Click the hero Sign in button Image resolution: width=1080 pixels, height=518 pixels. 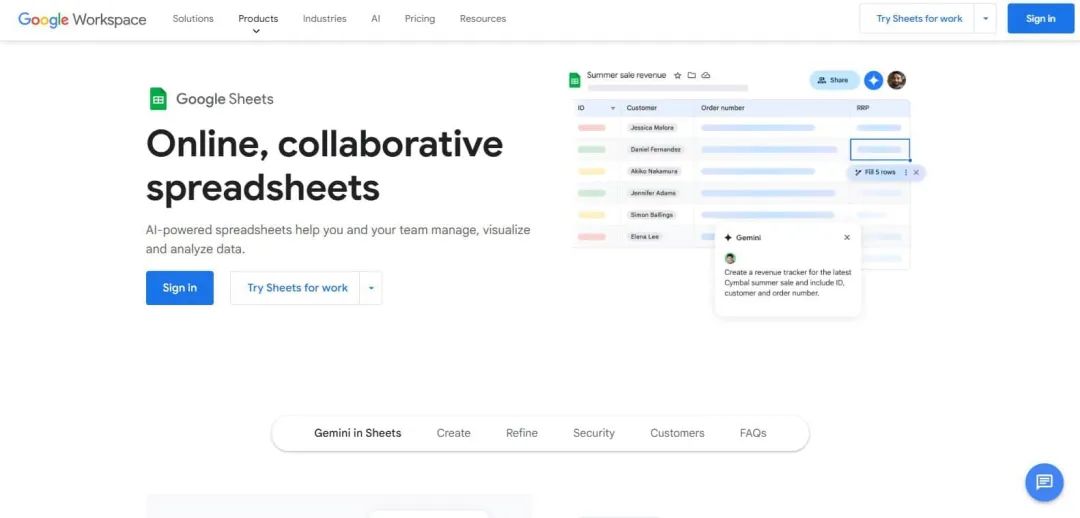[180, 288]
